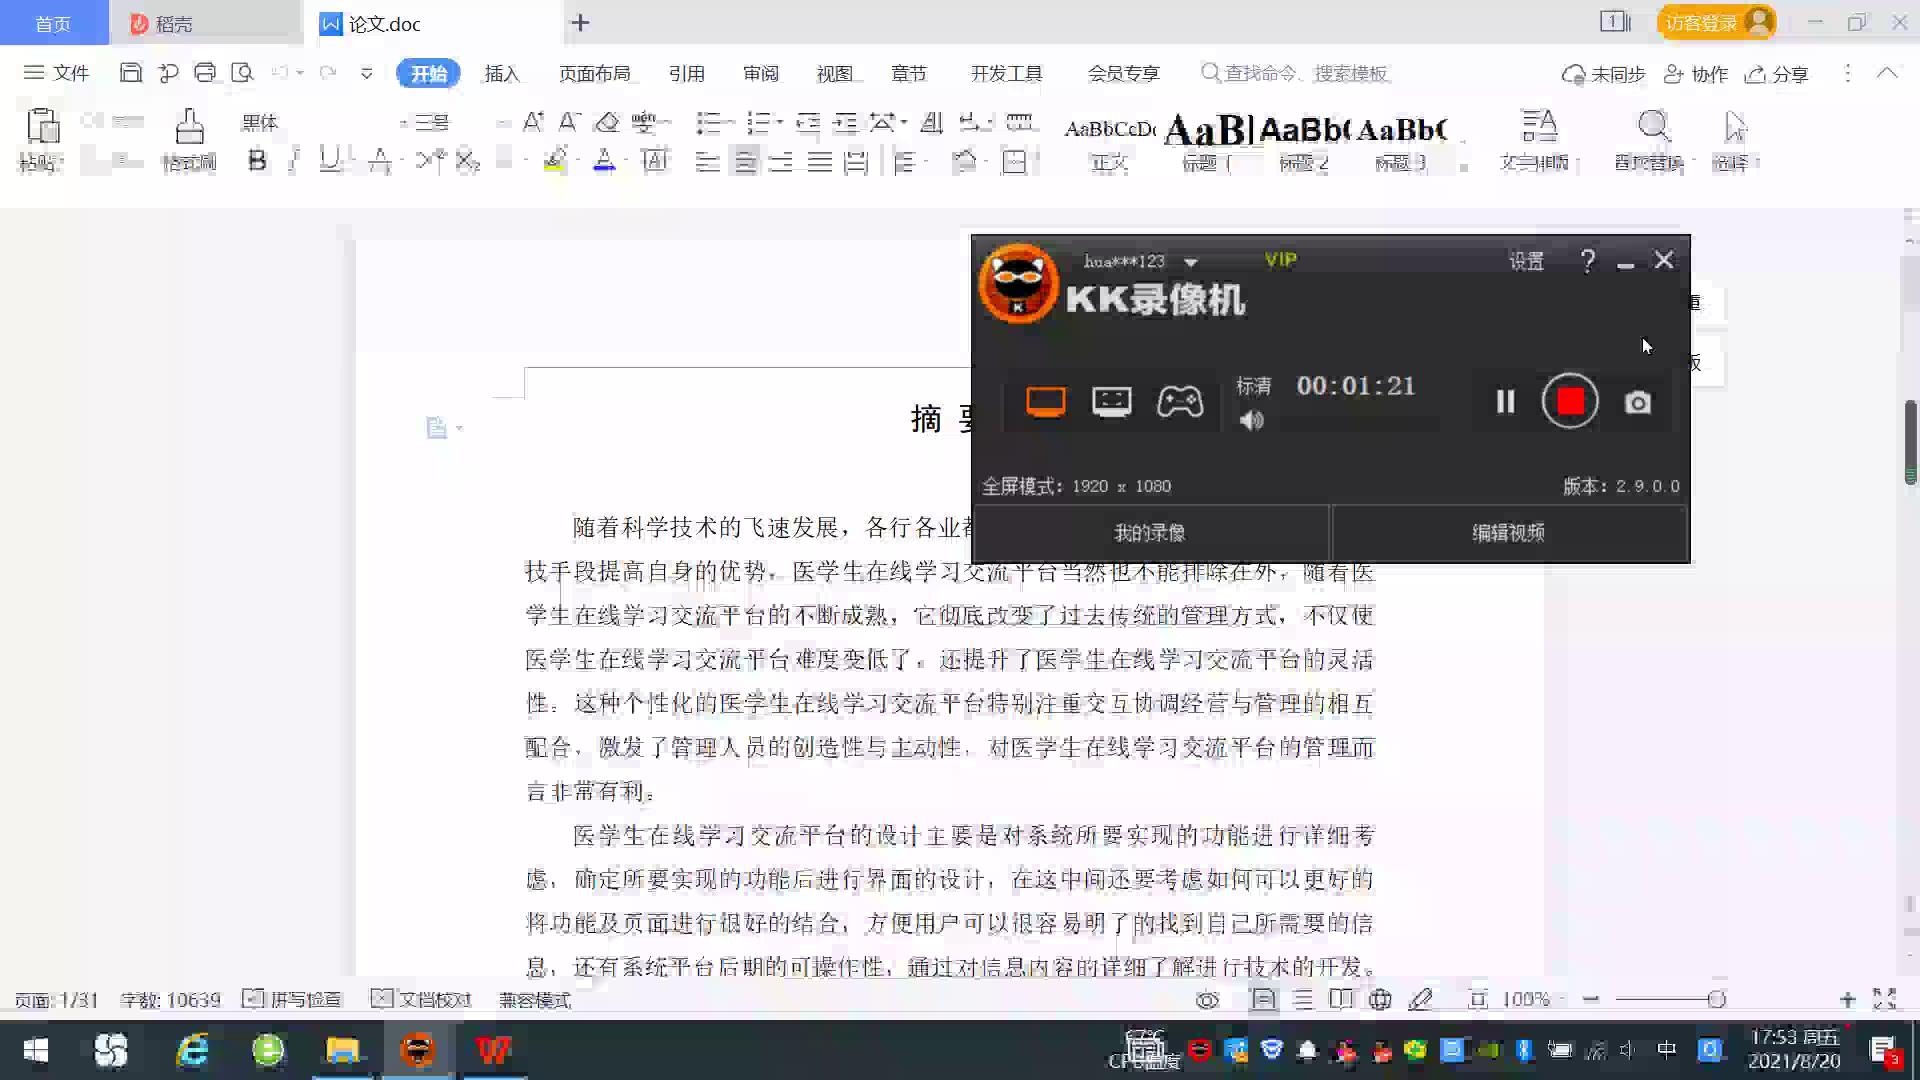Apply bullet list formatting
The image size is (1920, 1080).
click(x=711, y=122)
